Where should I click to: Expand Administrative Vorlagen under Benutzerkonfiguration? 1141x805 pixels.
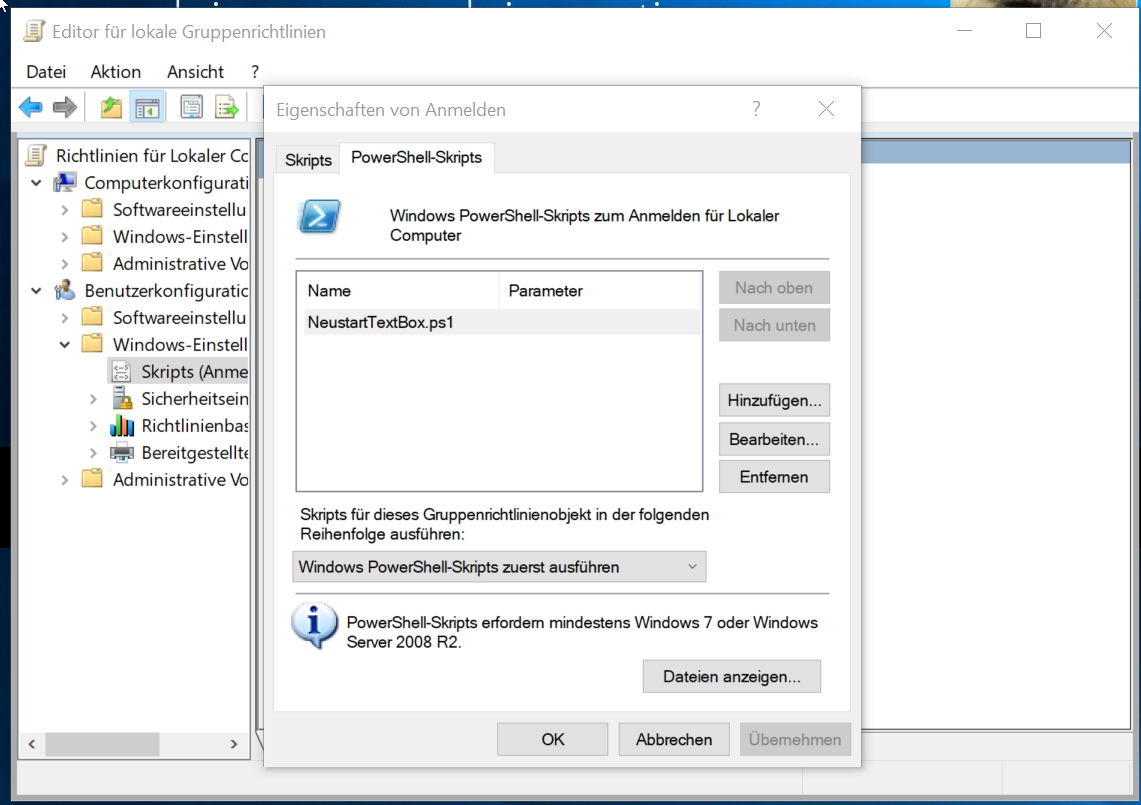click(x=65, y=480)
